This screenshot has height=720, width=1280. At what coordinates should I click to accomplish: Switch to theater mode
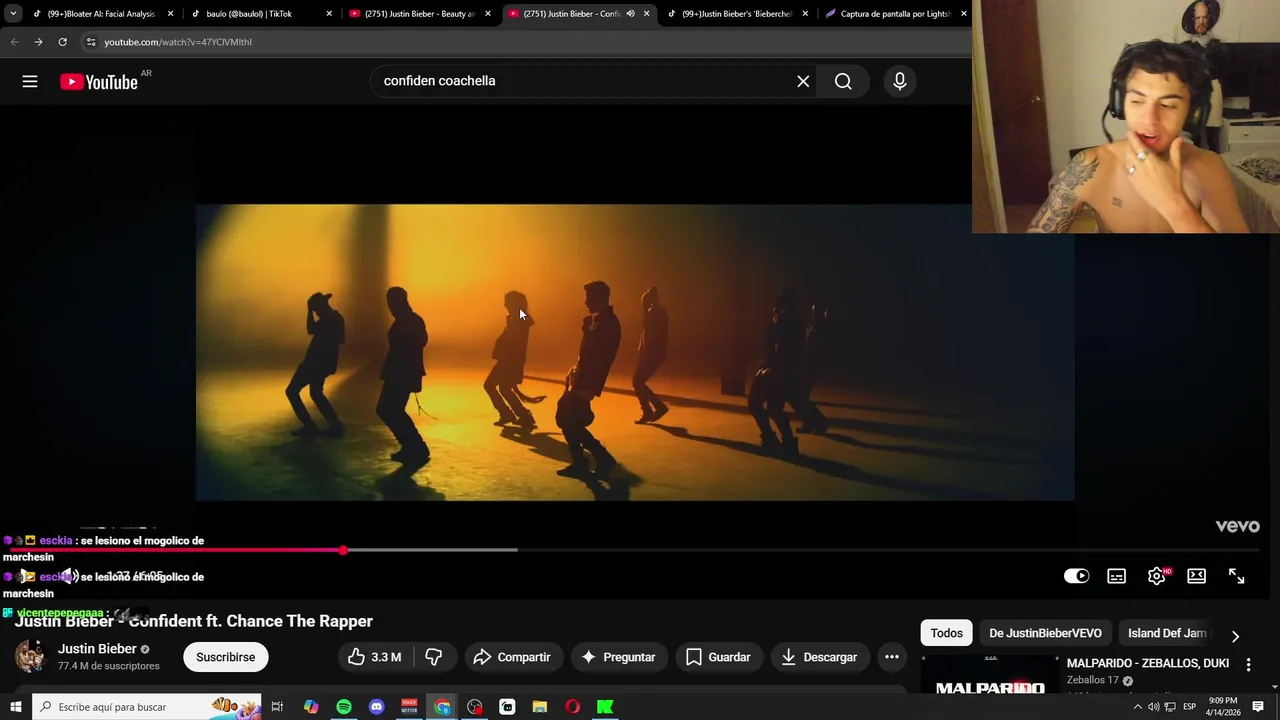point(1197,576)
